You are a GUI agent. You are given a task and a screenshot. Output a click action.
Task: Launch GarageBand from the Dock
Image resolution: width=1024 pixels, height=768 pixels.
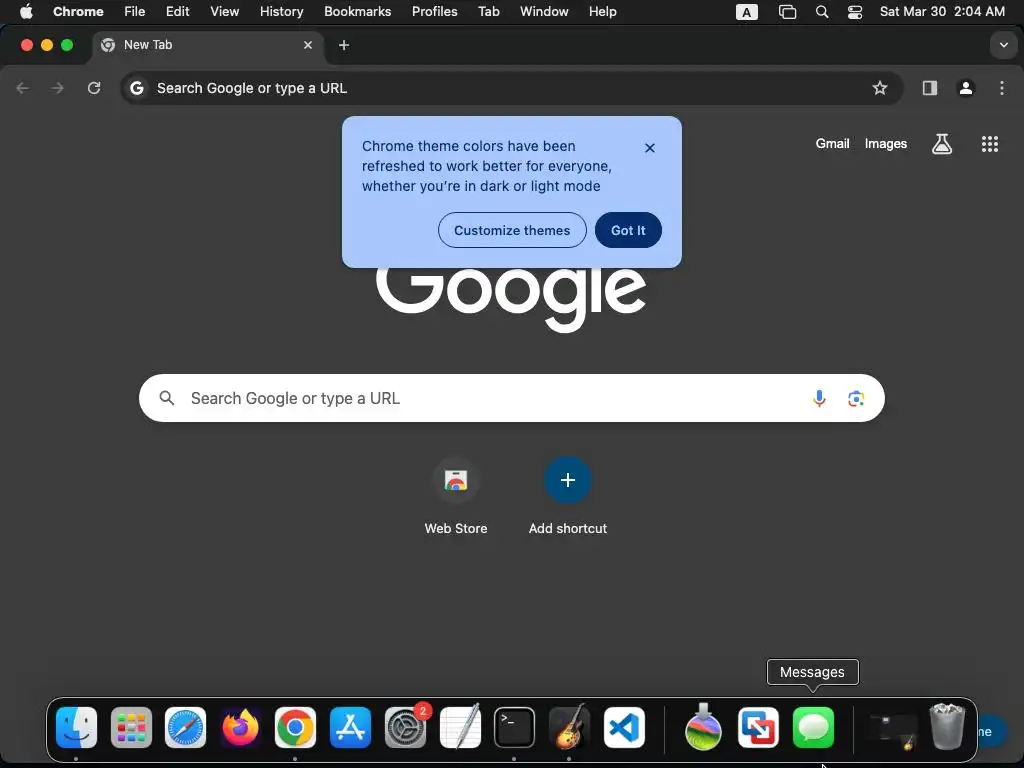[x=569, y=728]
